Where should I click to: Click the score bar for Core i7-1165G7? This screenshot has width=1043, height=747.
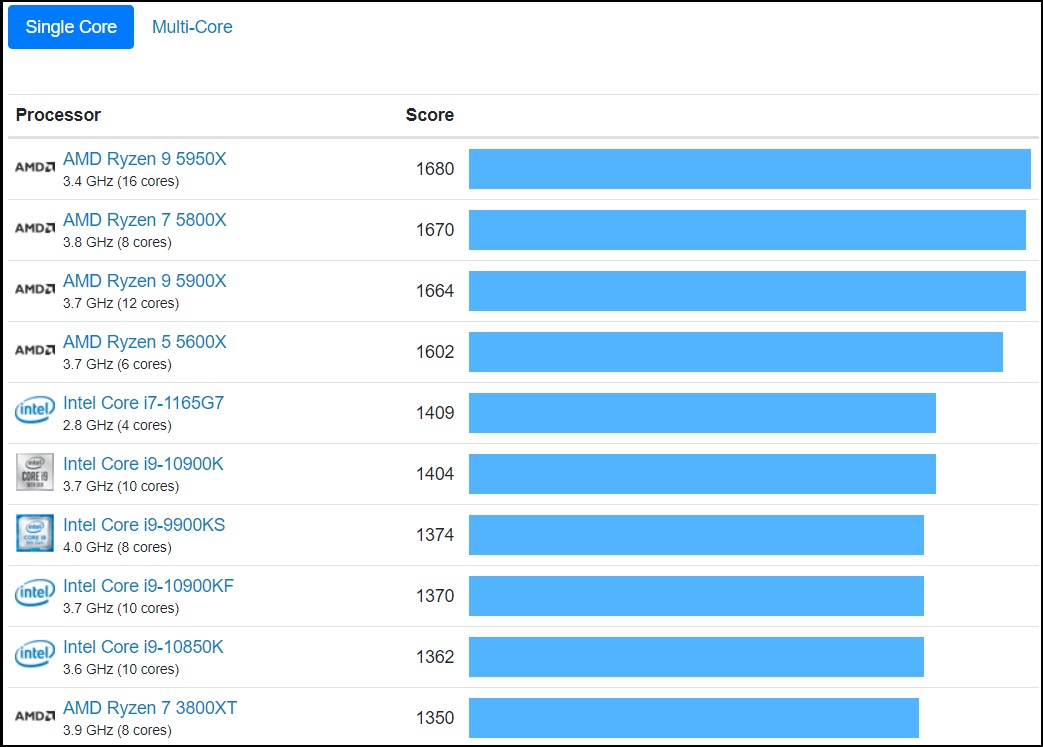coord(702,413)
